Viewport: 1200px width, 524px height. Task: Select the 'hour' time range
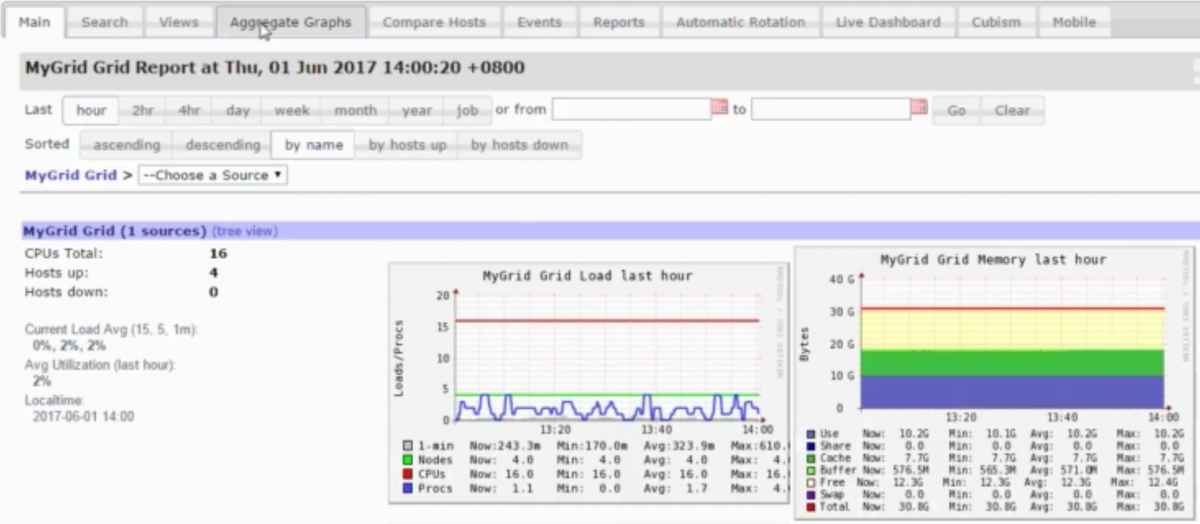[x=91, y=110]
